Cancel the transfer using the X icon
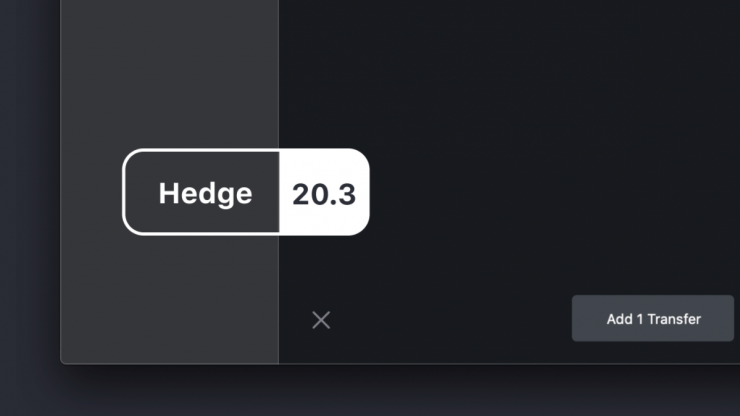 321,320
